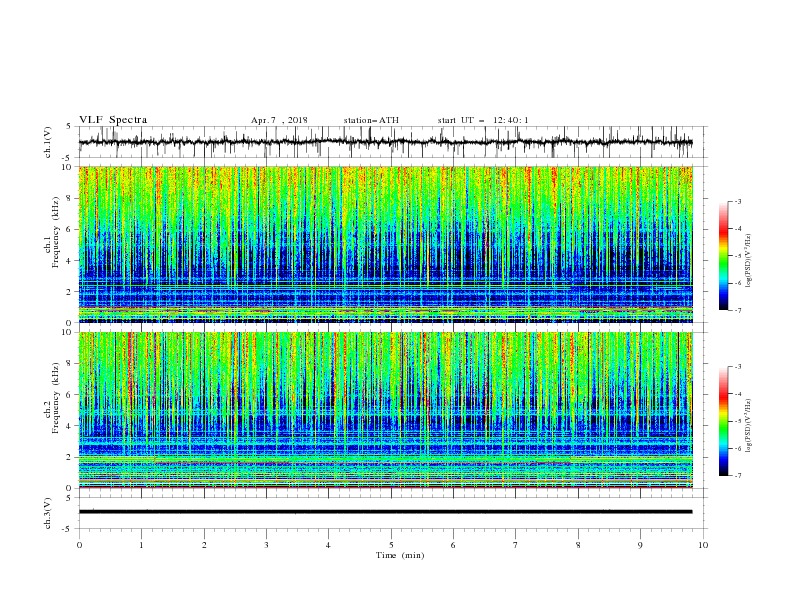Click inside the ch.2 spectrogram panel

385,410
